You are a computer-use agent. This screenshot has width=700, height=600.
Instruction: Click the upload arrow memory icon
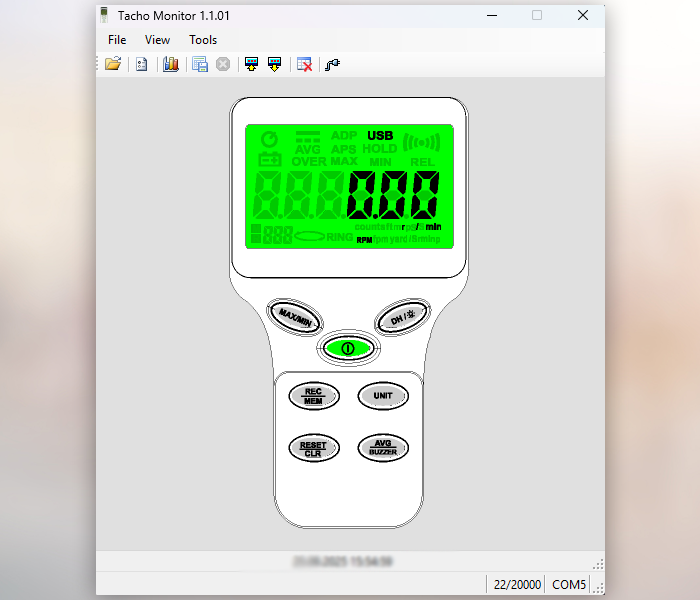pyautogui.click(x=252, y=64)
